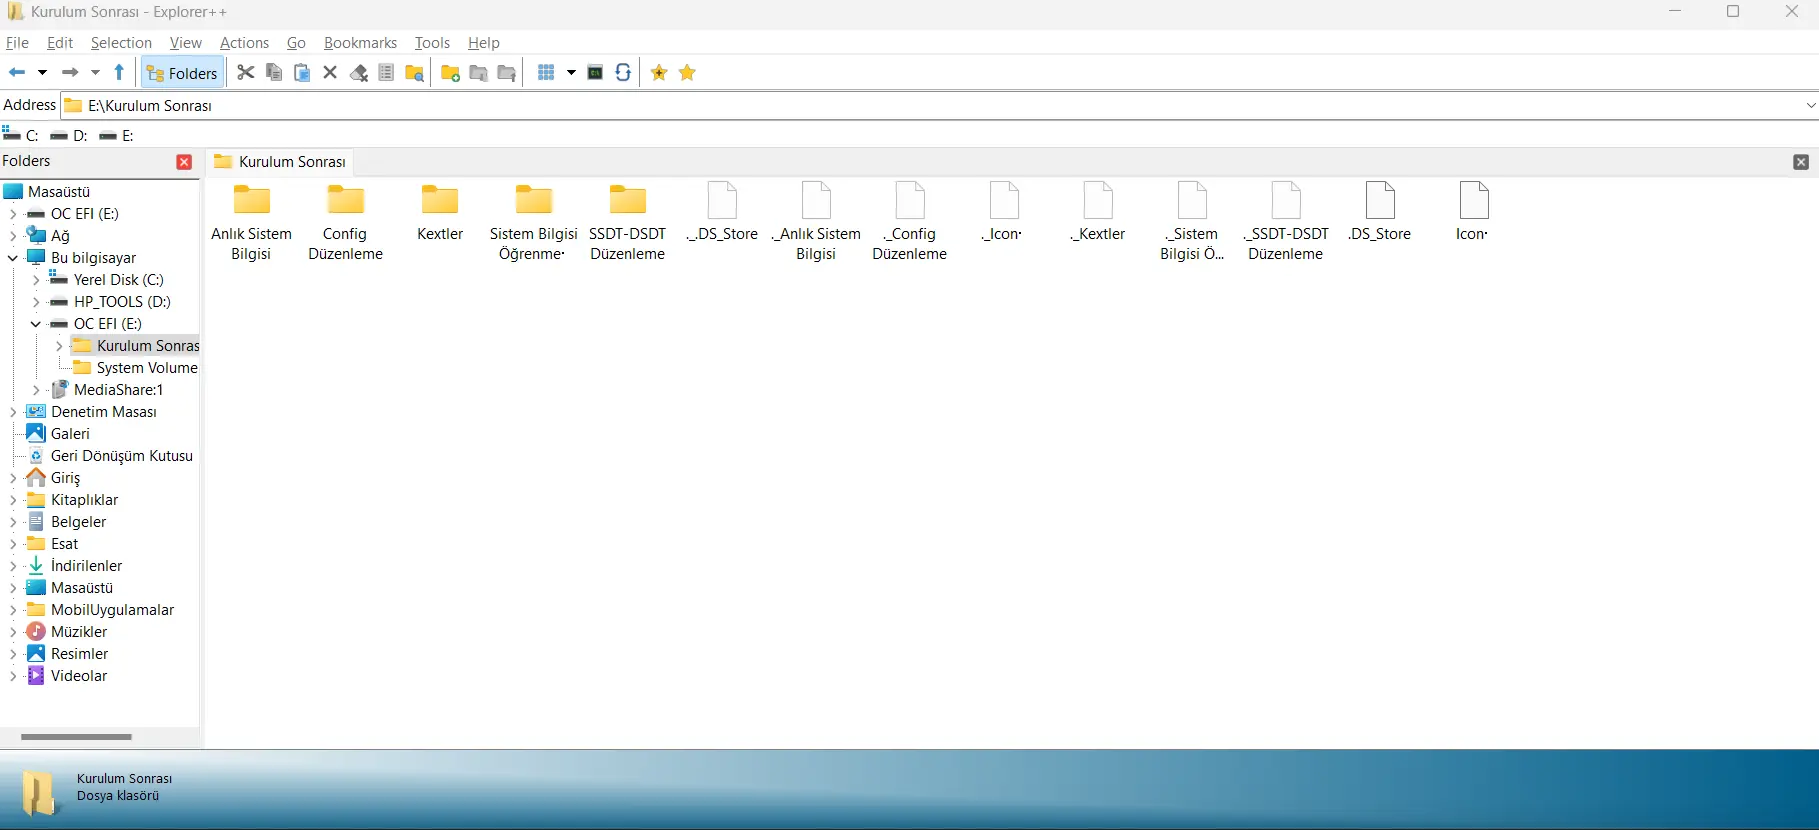Select Müzikler in folder tree

coord(67,632)
